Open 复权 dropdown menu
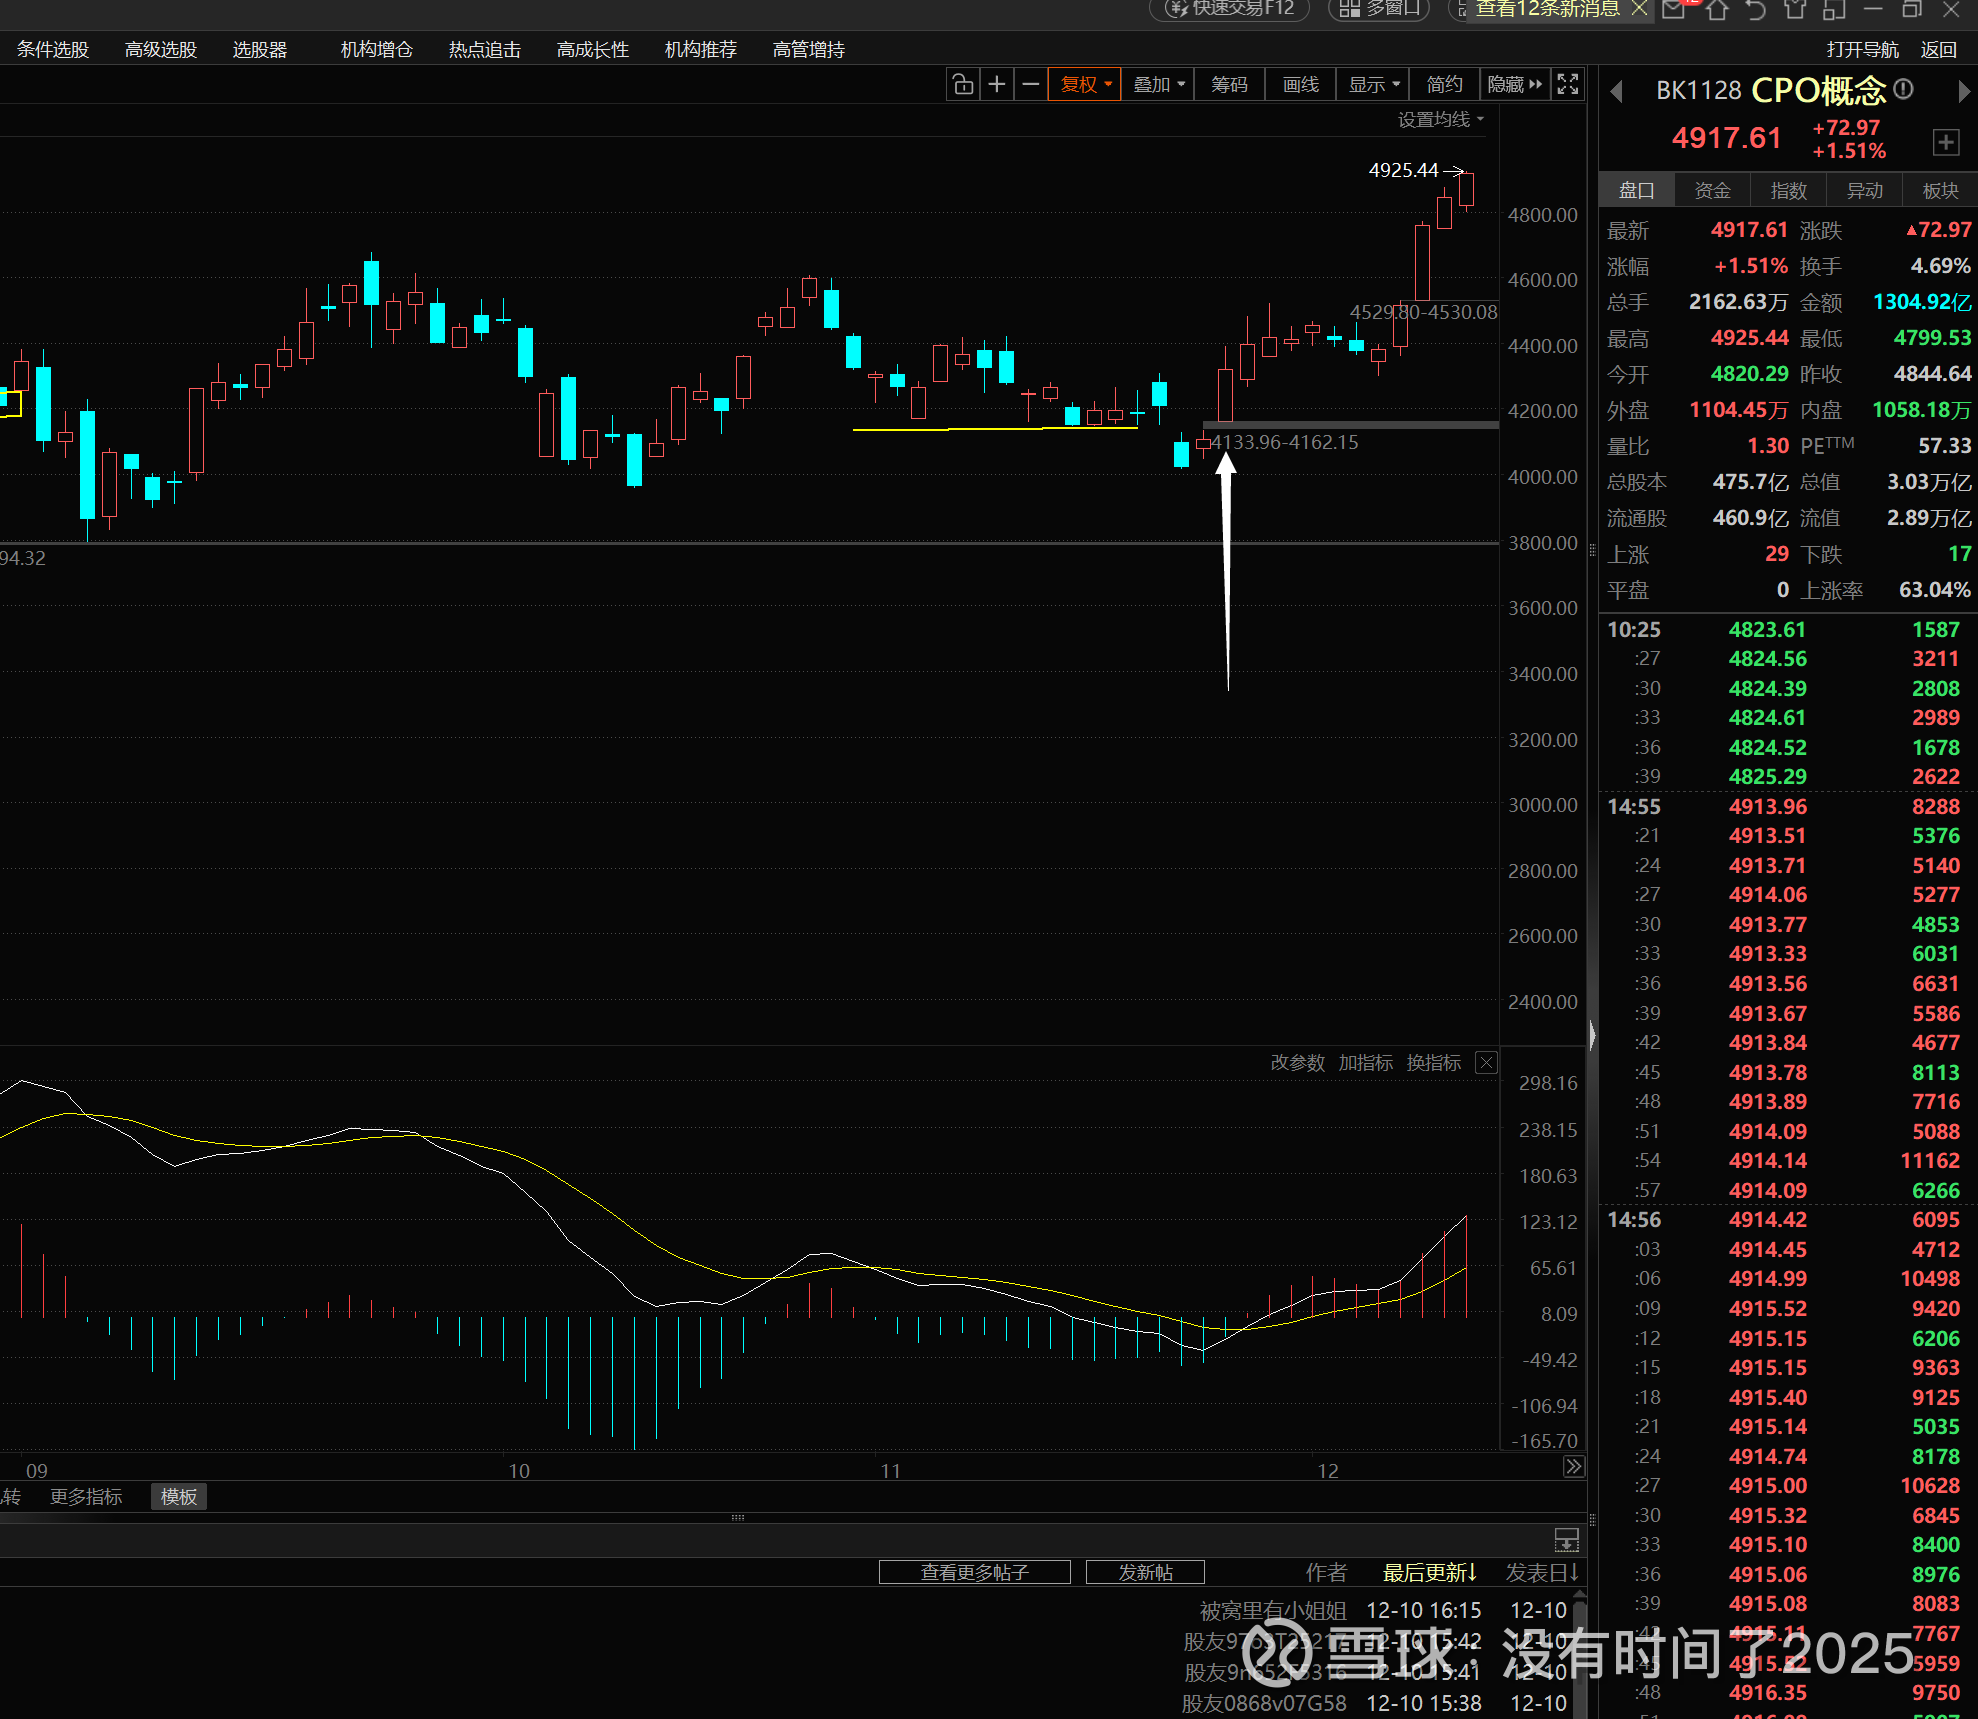This screenshot has width=1978, height=1719. coord(1085,85)
